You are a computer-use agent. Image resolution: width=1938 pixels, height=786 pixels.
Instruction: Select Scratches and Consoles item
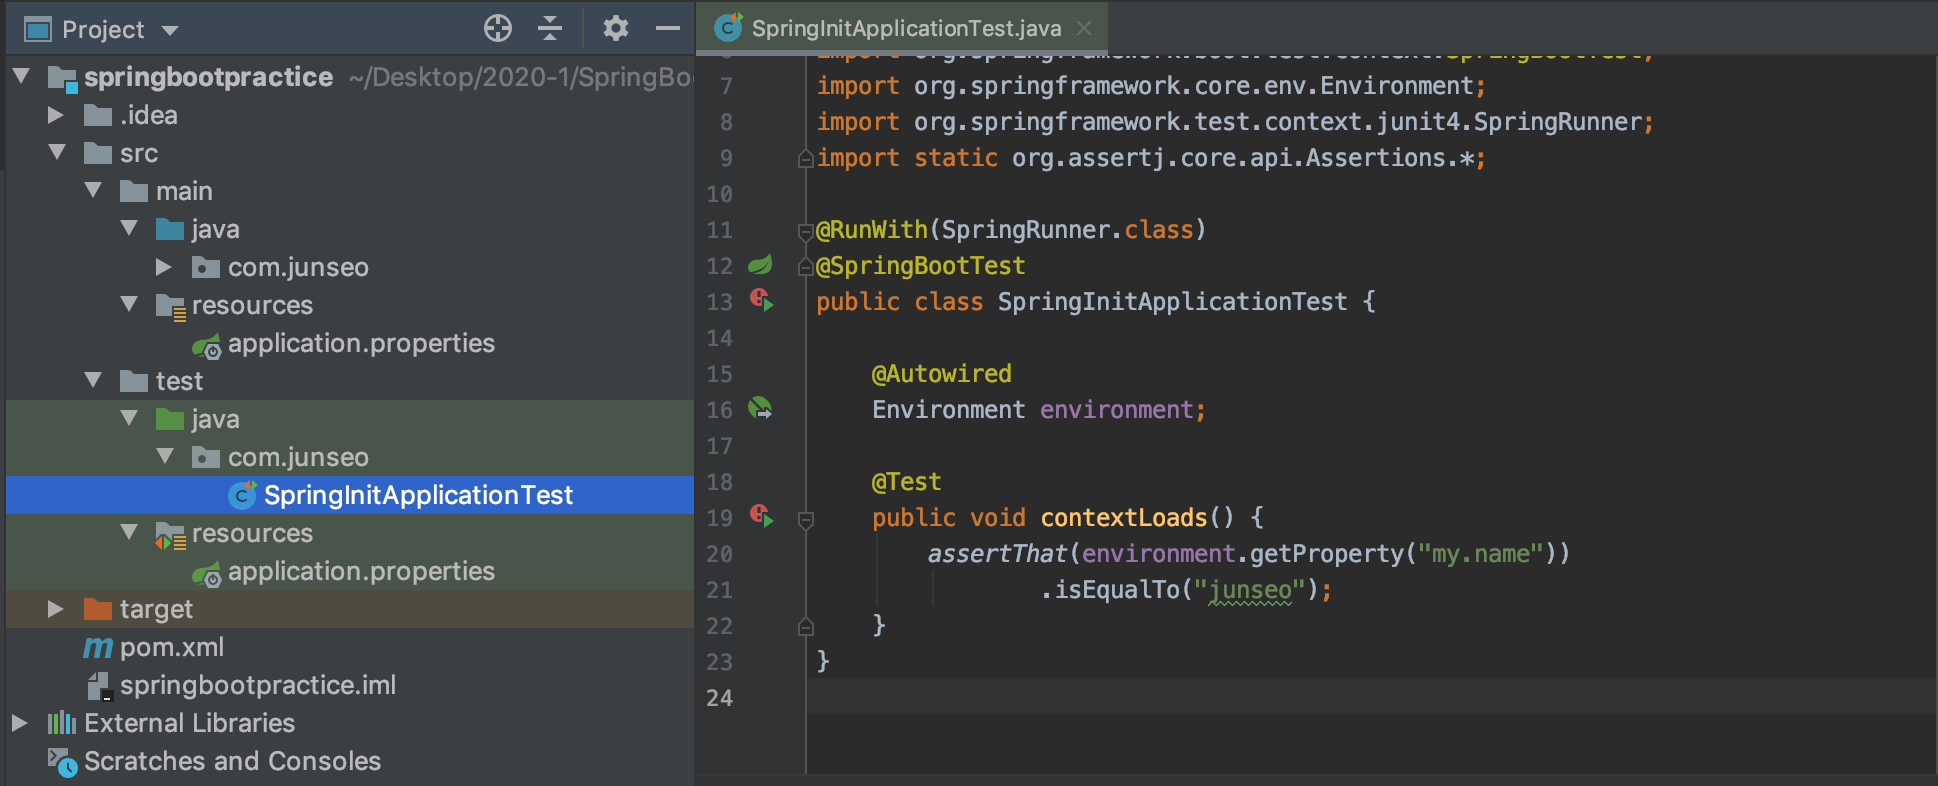click(x=232, y=761)
